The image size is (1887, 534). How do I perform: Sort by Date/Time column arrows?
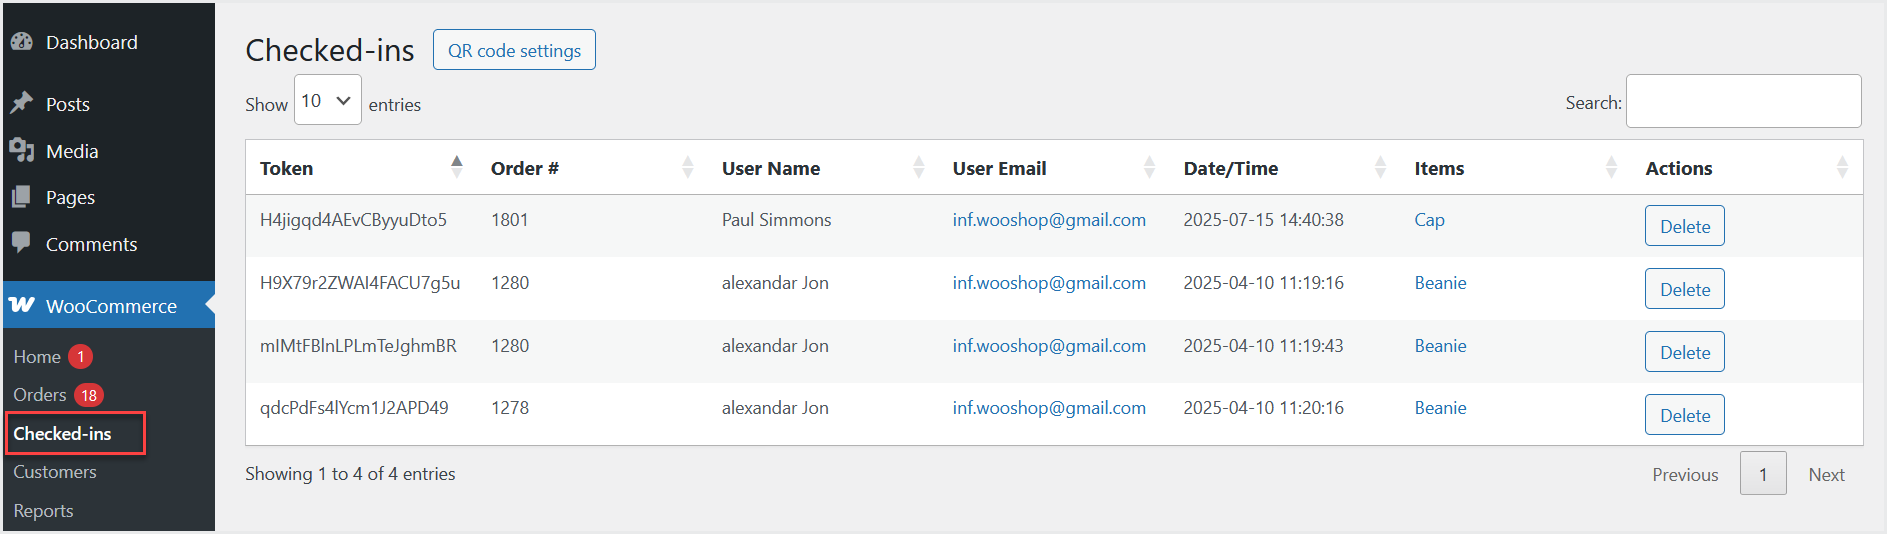pos(1380,167)
